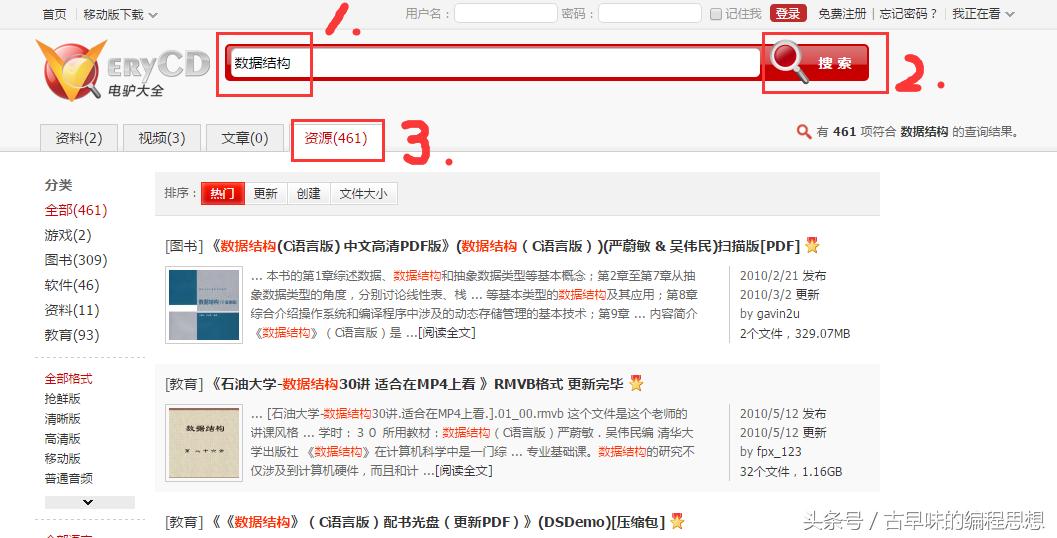1057x538 pixels.
Task: Open 石油大学-数据结构30讲 result title
Action: pyautogui.click(x=417, y=384)
